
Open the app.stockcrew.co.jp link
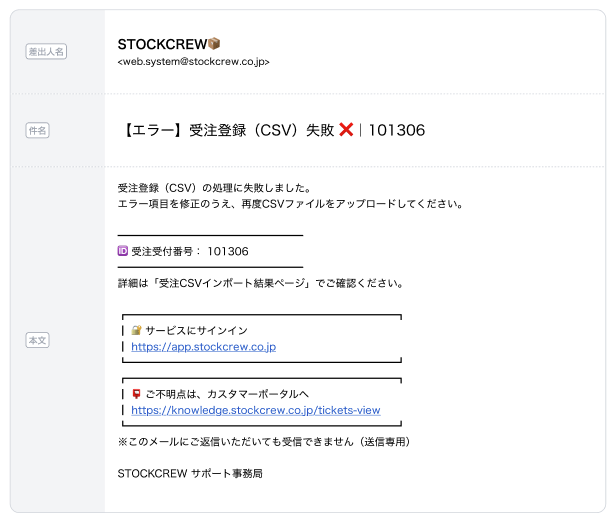click(x=203, y=347)
